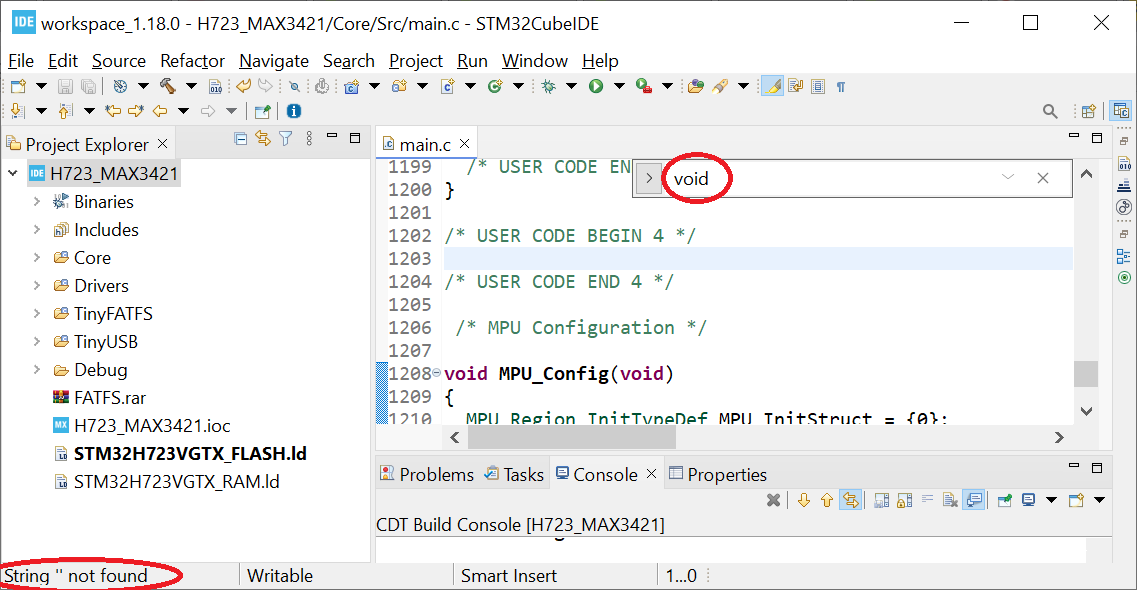Launch the STM32CubeMX device configuration hammer icon
1137x590 pixels.
click(x=167, y=86)
